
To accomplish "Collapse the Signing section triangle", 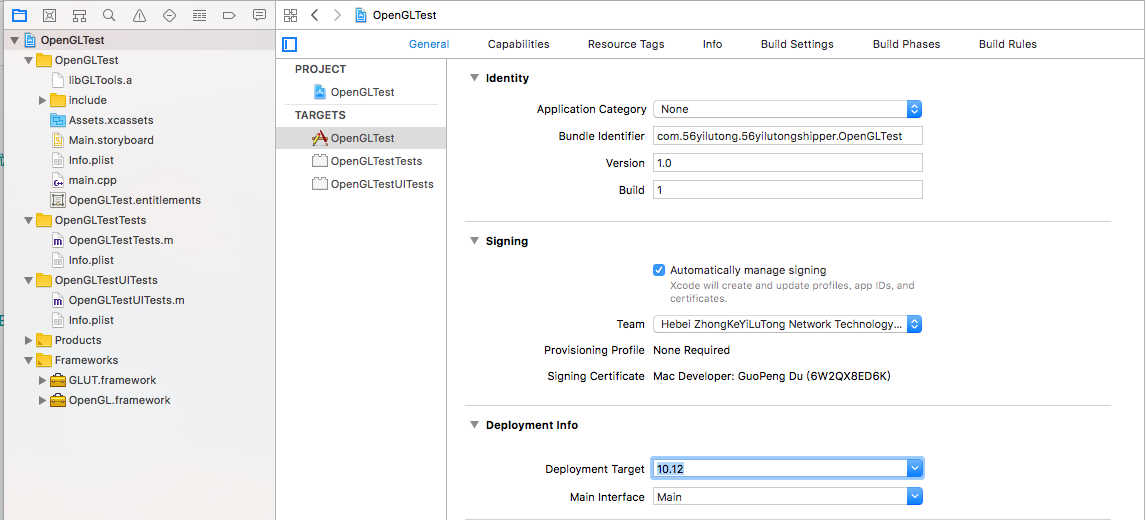I will point(474,241).
